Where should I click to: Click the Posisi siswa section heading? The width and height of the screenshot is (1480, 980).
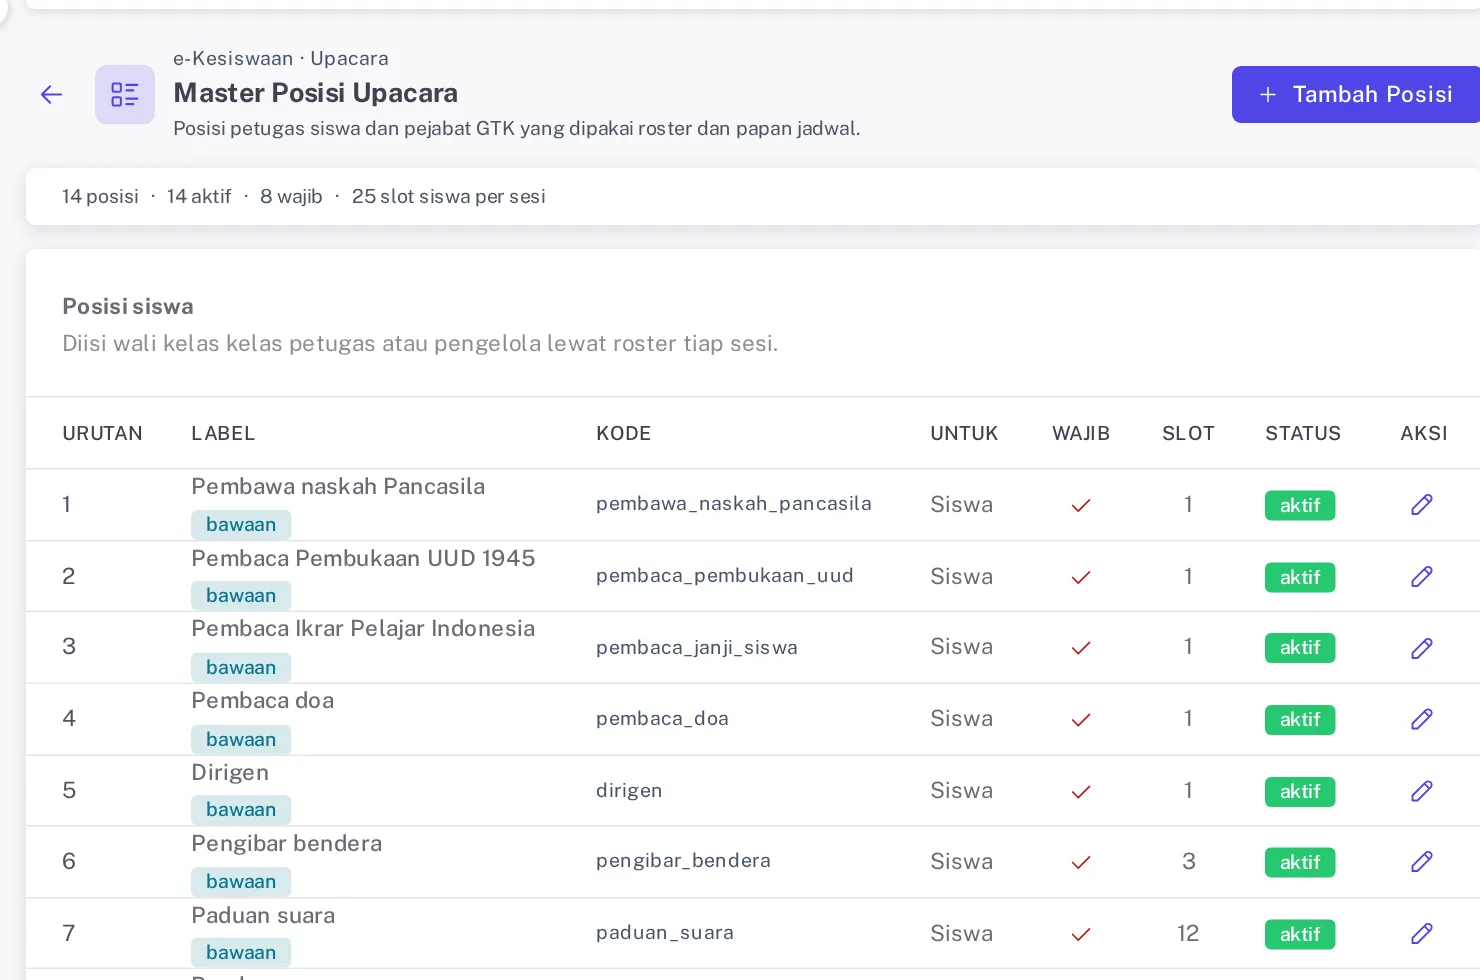(128, 306)
